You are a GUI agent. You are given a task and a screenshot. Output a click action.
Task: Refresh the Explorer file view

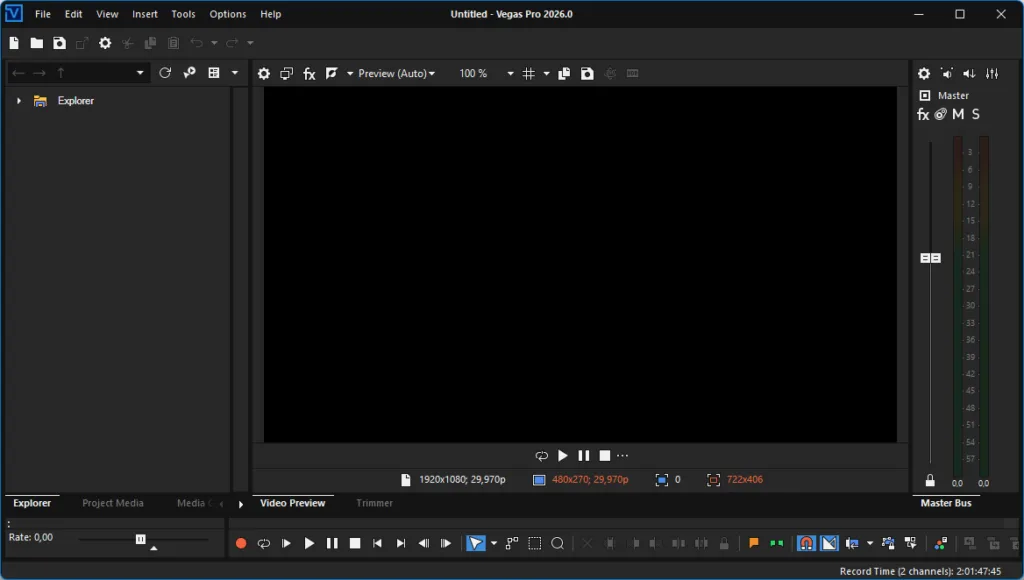(x=165, y=73)
